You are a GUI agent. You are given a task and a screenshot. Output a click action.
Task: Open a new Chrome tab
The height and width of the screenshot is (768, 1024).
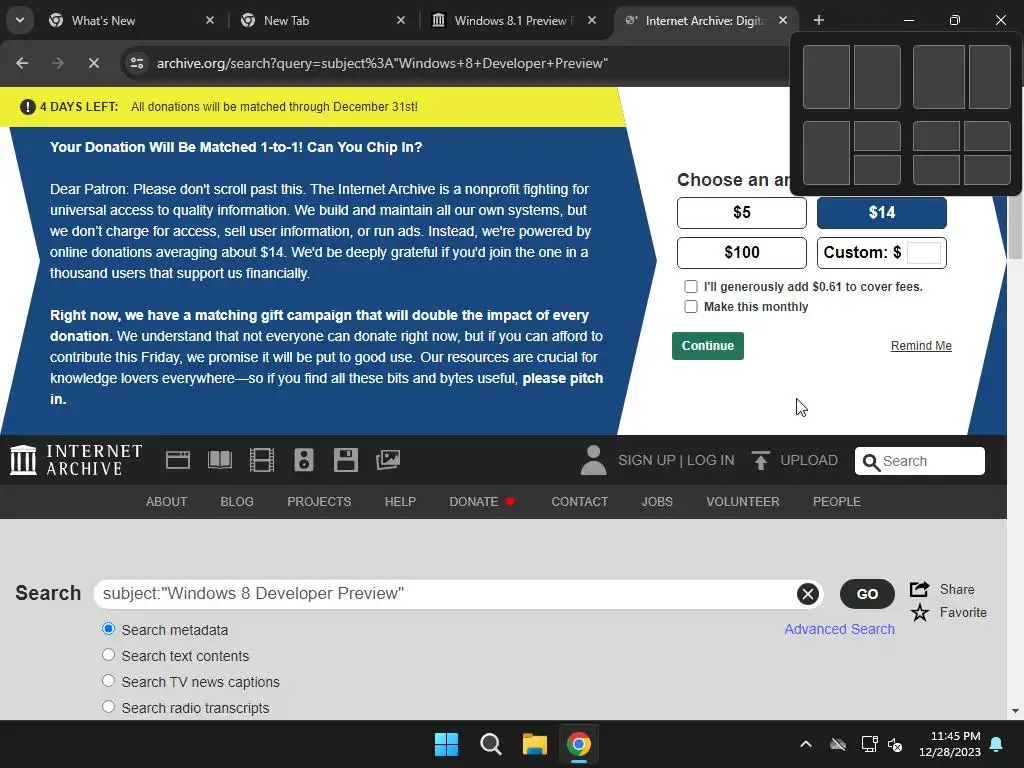click(x=819, y=20)
